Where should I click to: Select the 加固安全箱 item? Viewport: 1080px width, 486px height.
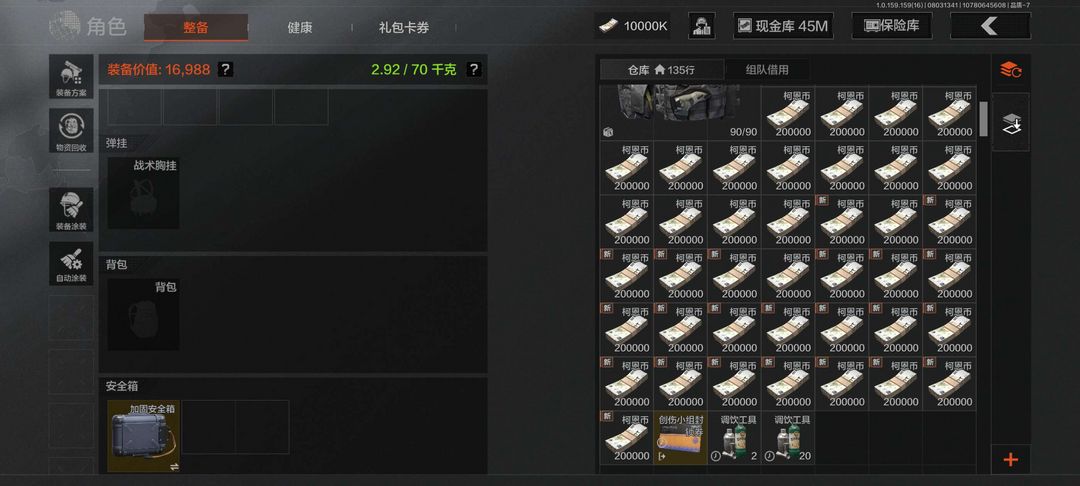pyautogui.click(x=143, y=436)
